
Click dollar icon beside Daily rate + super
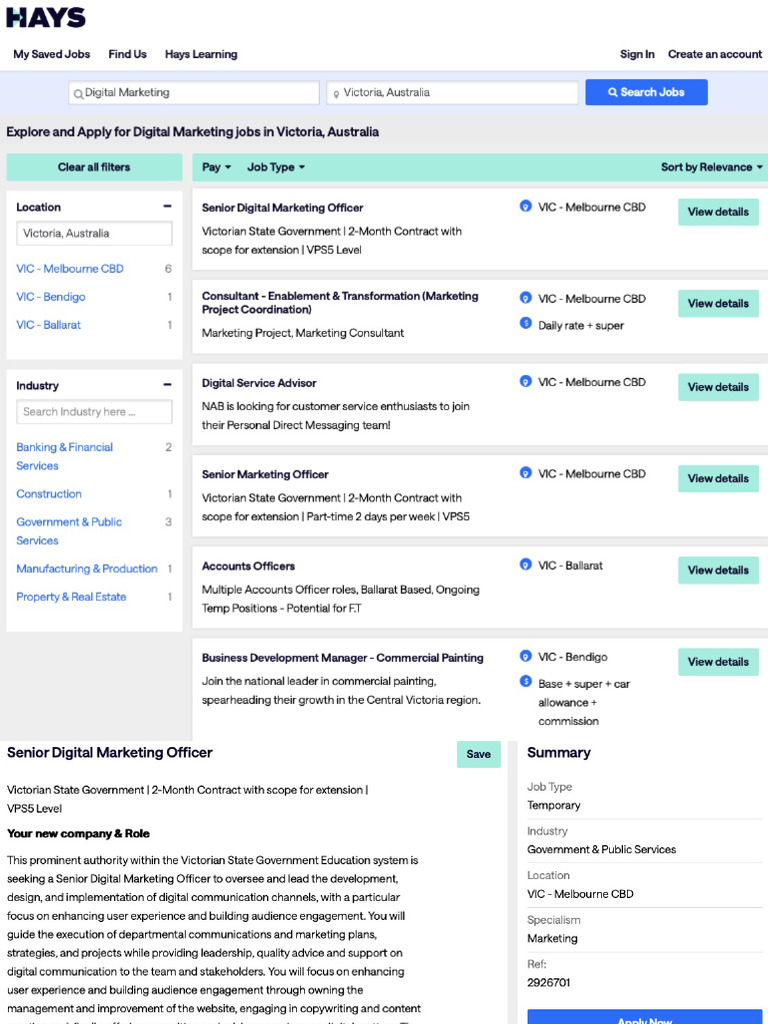click(526, 324)
